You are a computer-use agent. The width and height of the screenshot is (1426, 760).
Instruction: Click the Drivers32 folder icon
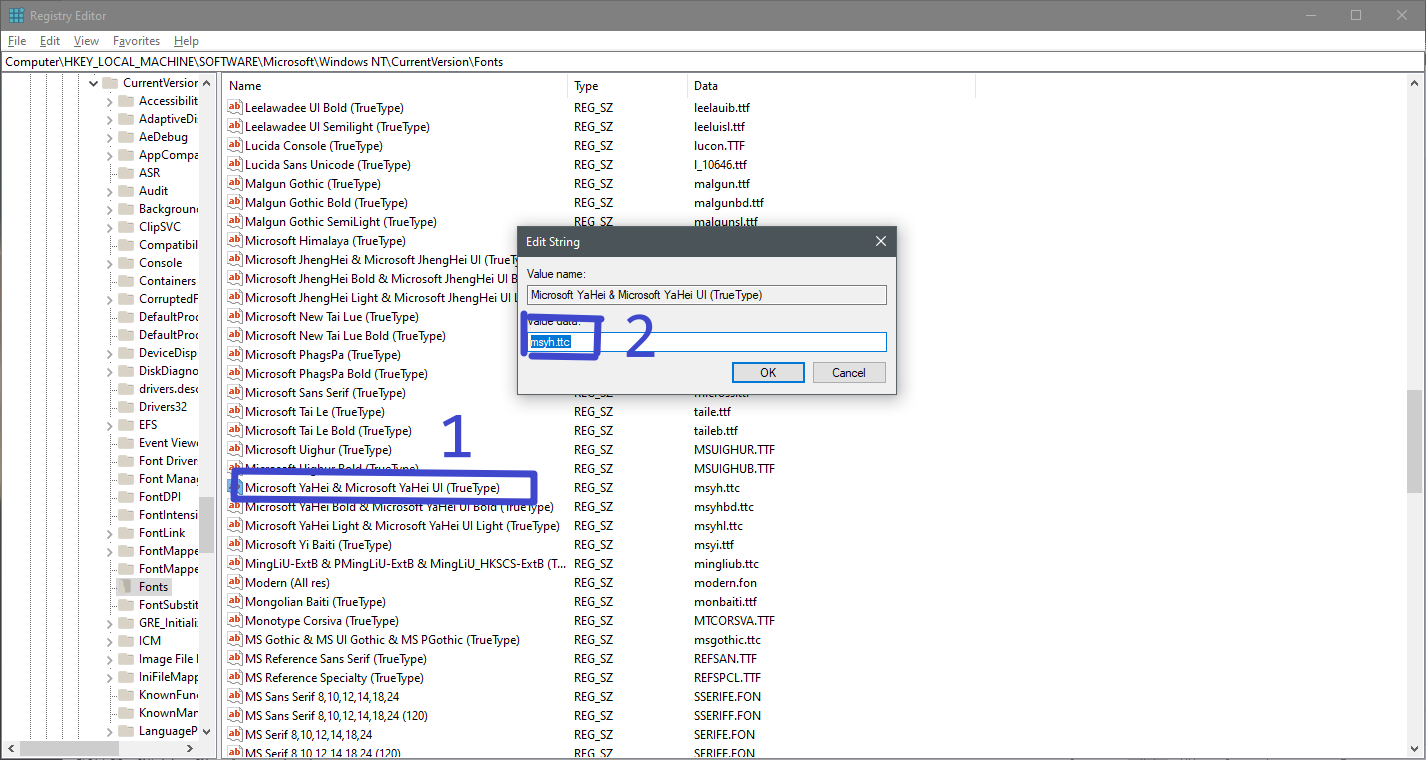[126, 407]
